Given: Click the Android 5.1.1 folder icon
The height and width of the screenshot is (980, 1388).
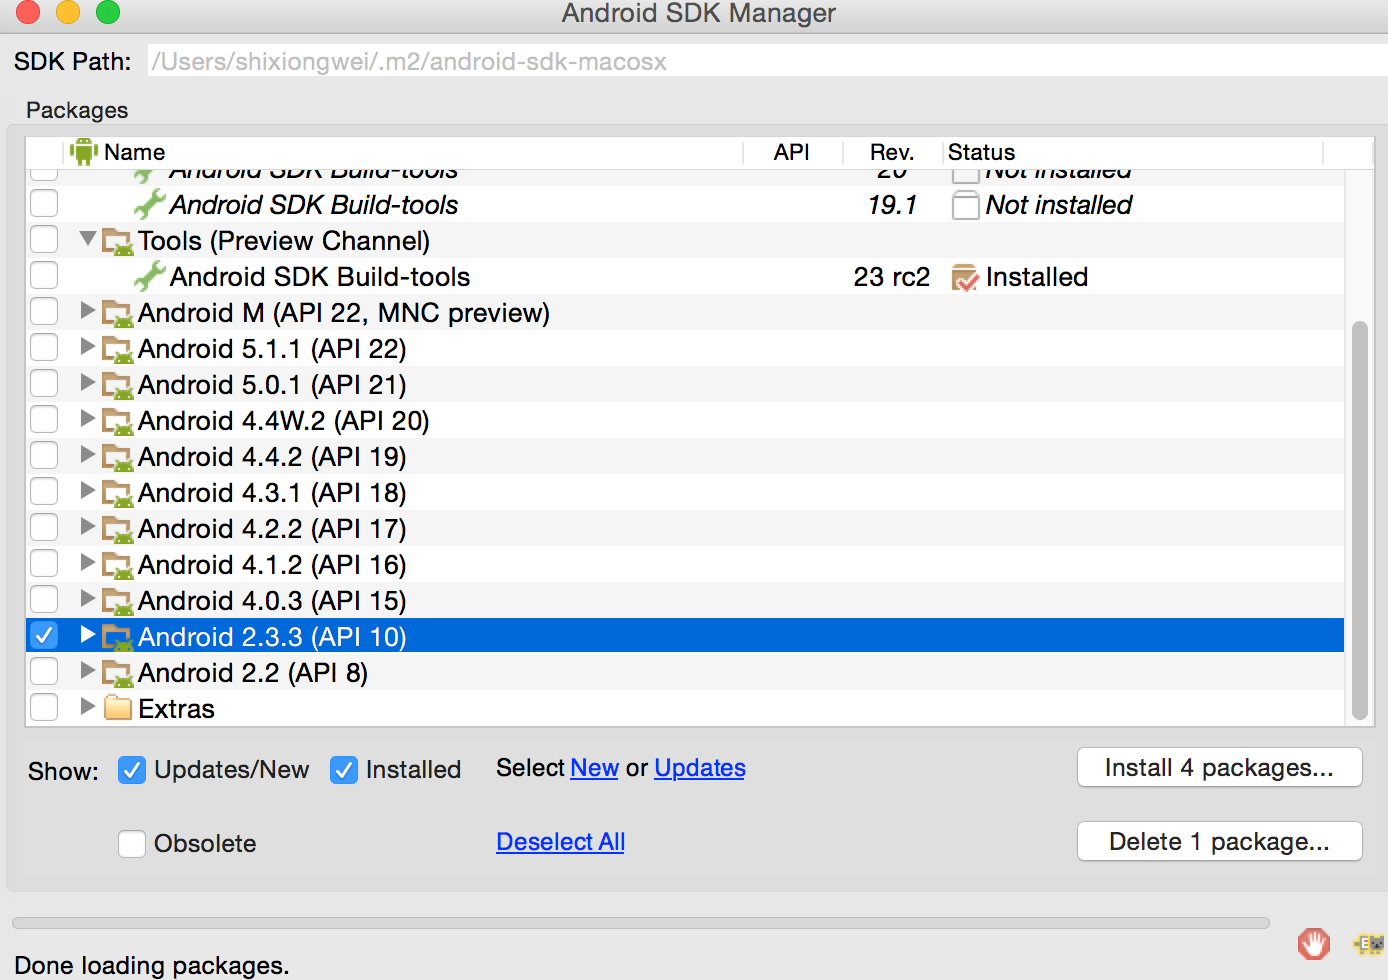Looking at the screenshot, I should (118, 349).
